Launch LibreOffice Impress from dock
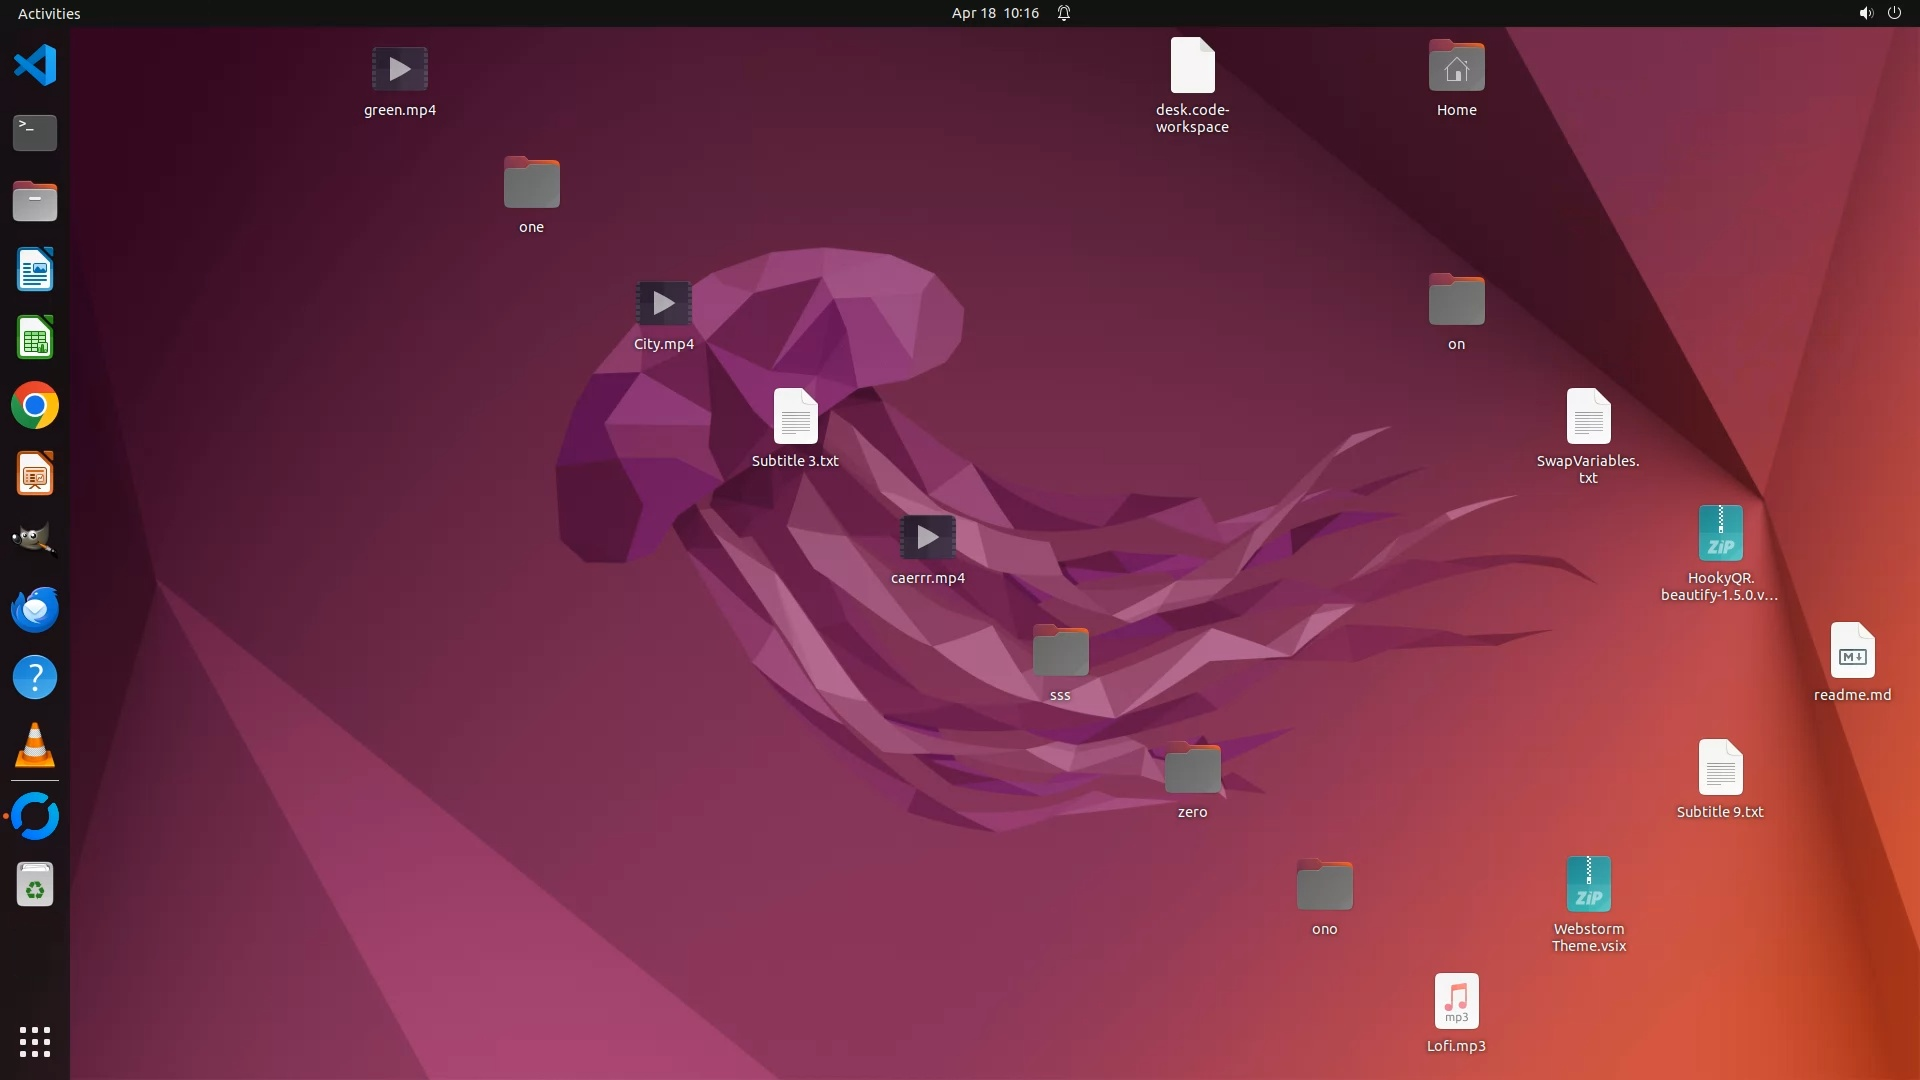 [x=35, y=474]
